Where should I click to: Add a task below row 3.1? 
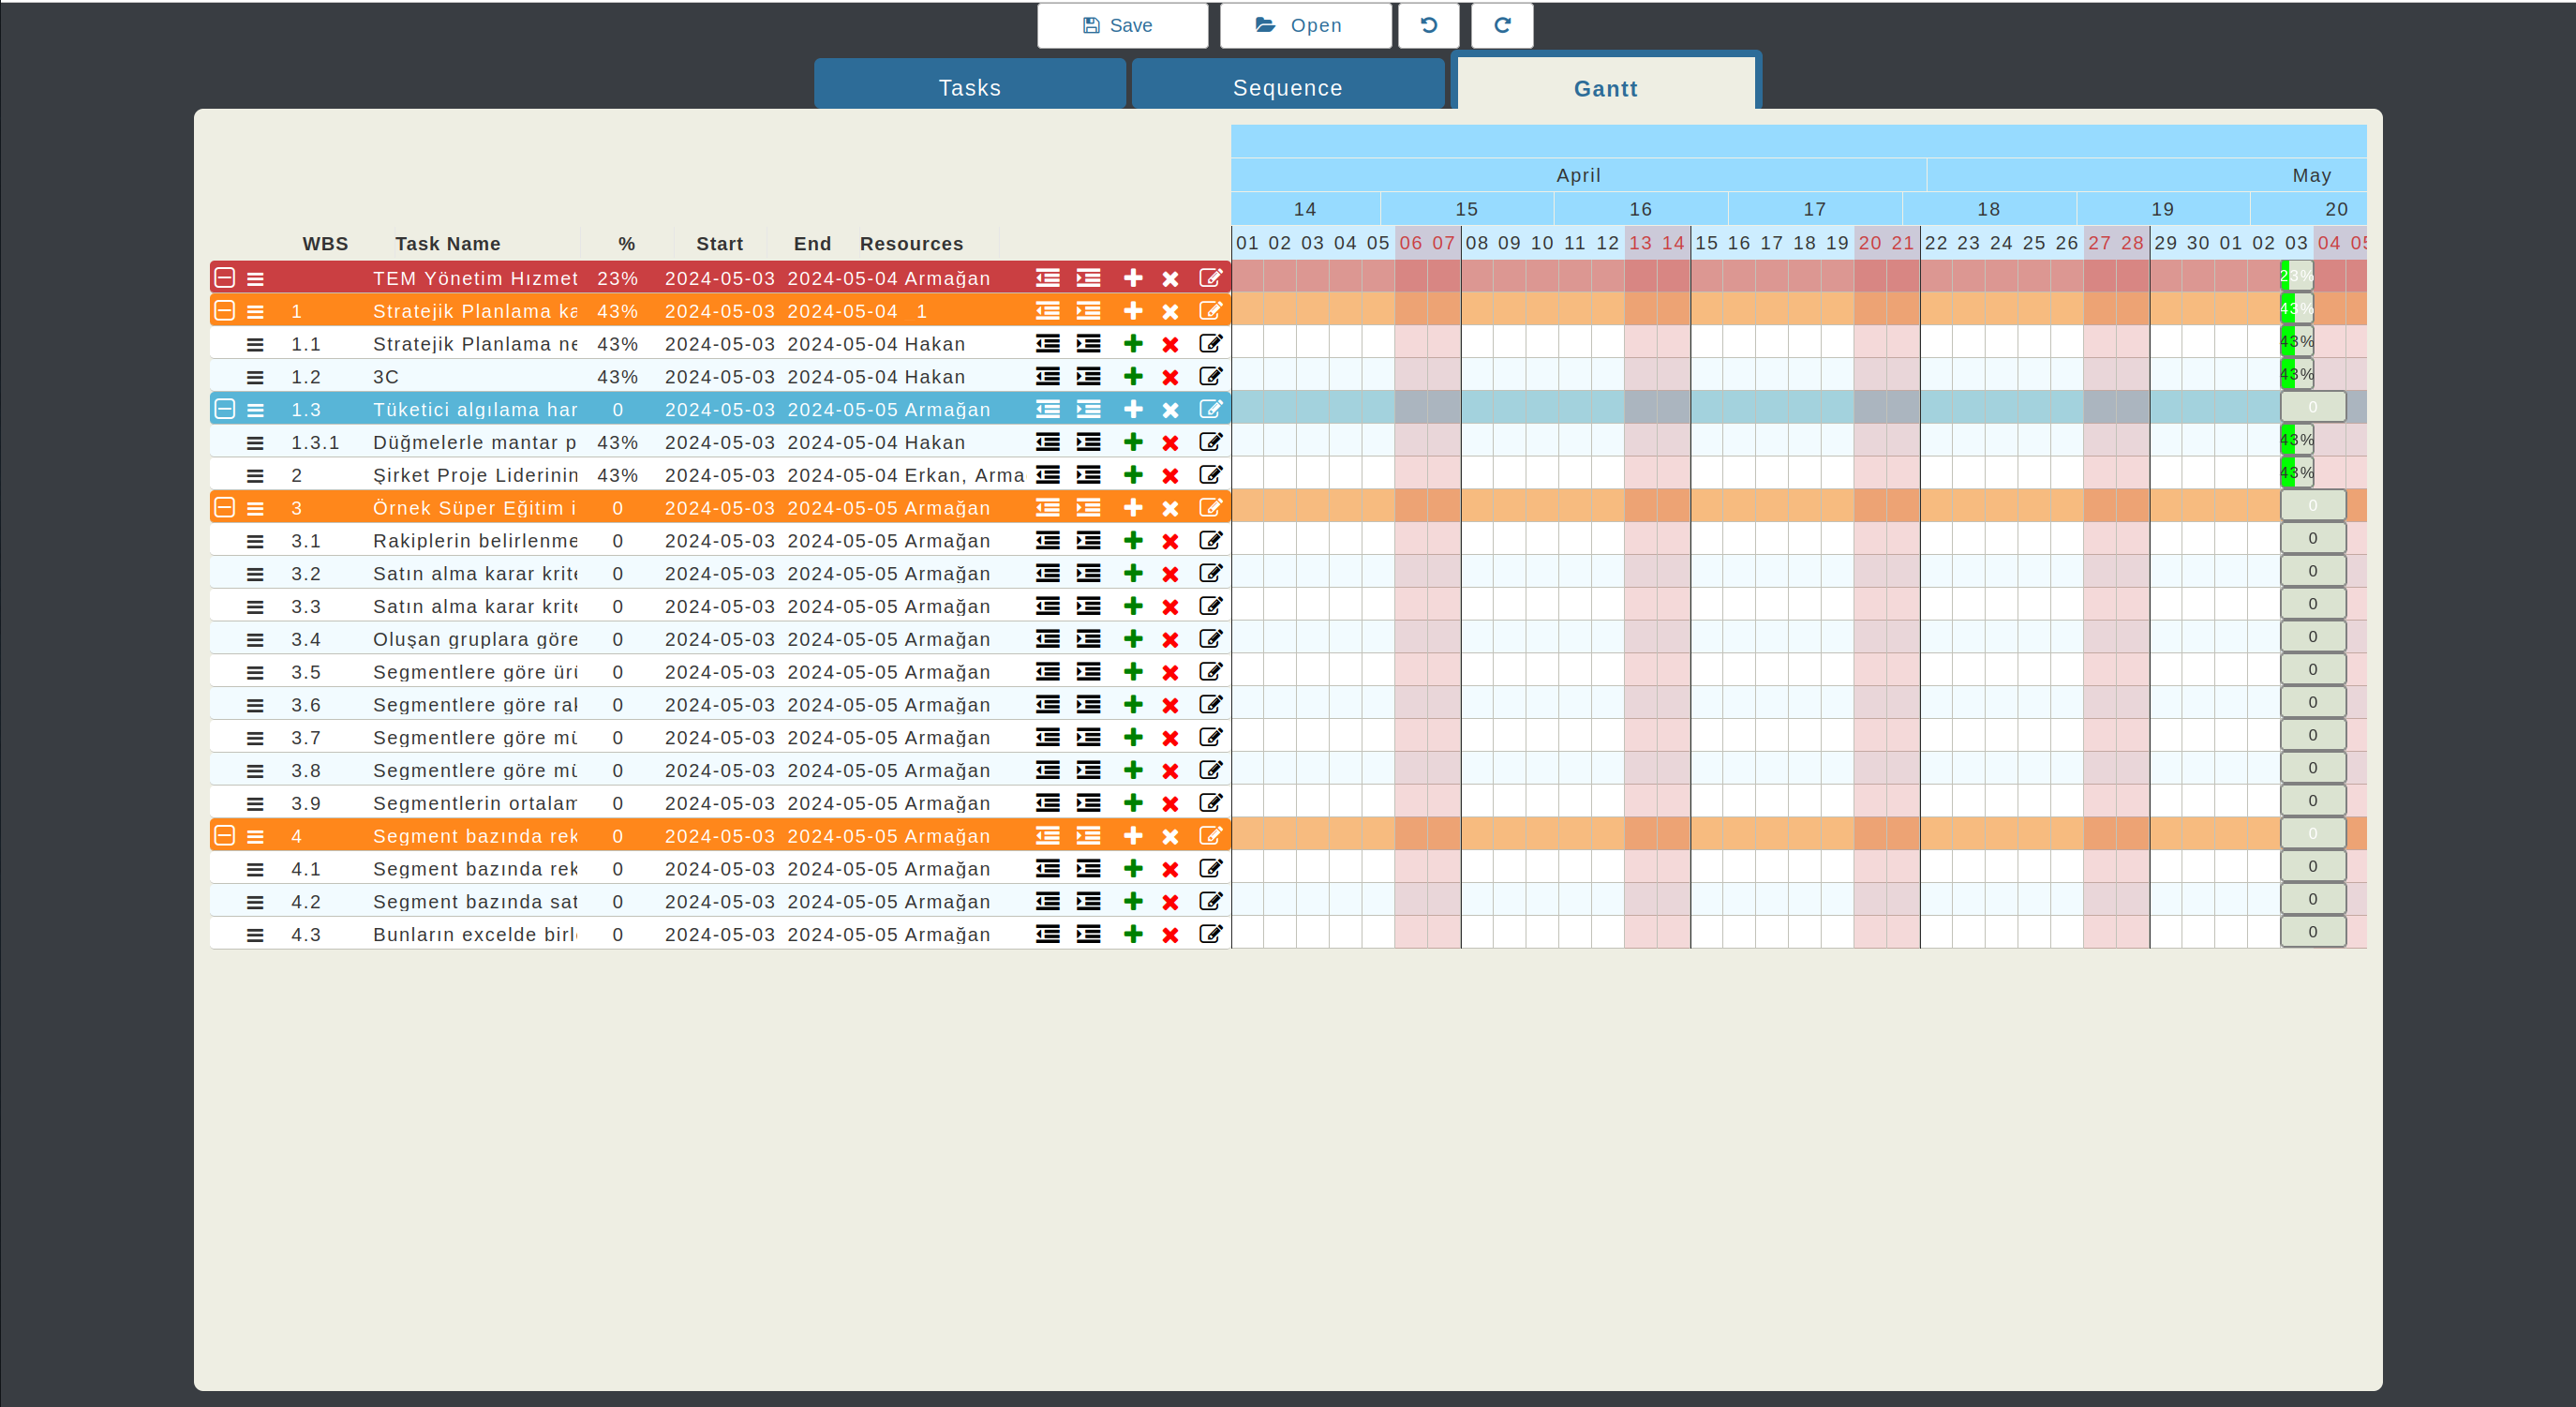tap(1133, 541)
